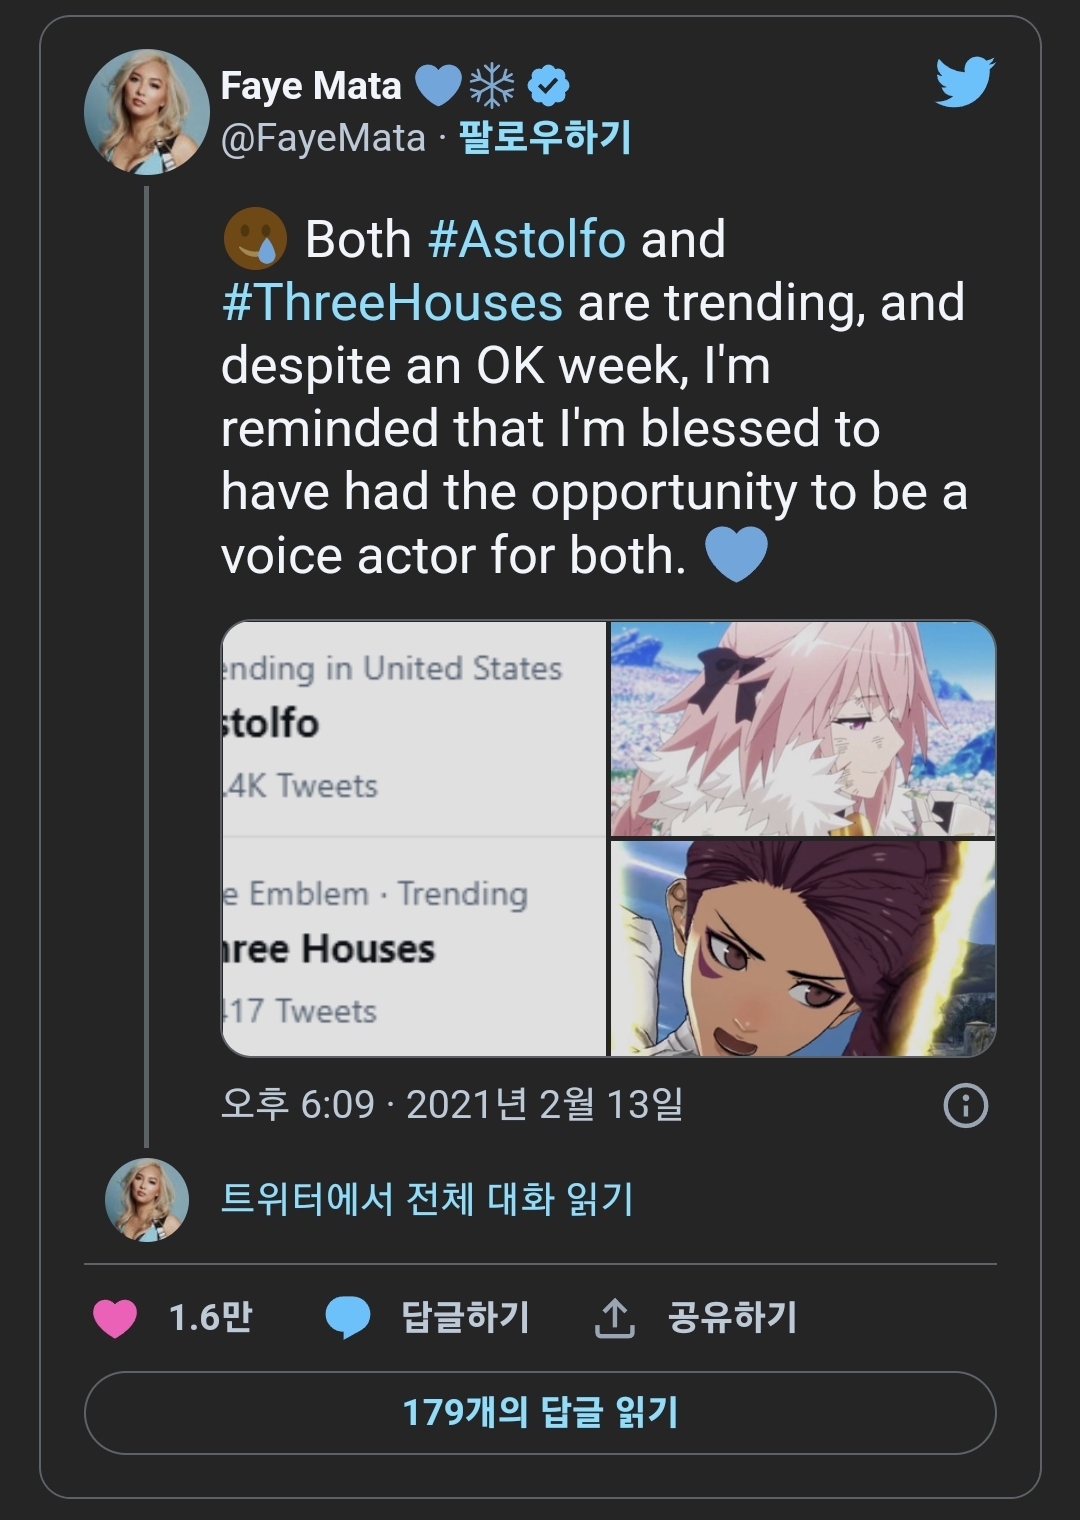
Task: Open the pink-haired Astolfo image
Action: pyautogui.click(x=802, y=729)
